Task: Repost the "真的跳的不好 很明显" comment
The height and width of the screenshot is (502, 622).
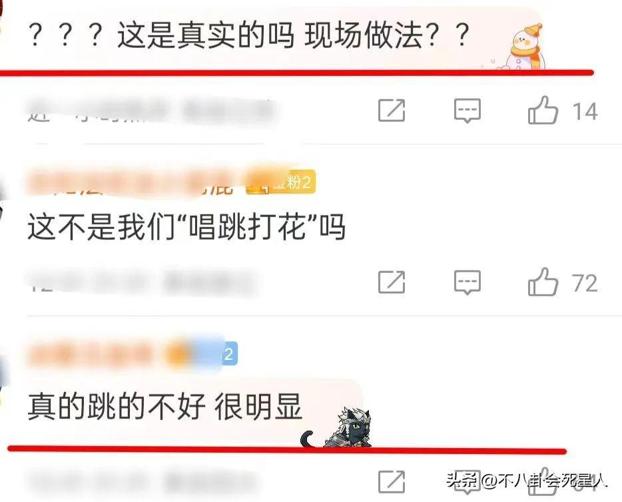Action: tap(392, 482)
